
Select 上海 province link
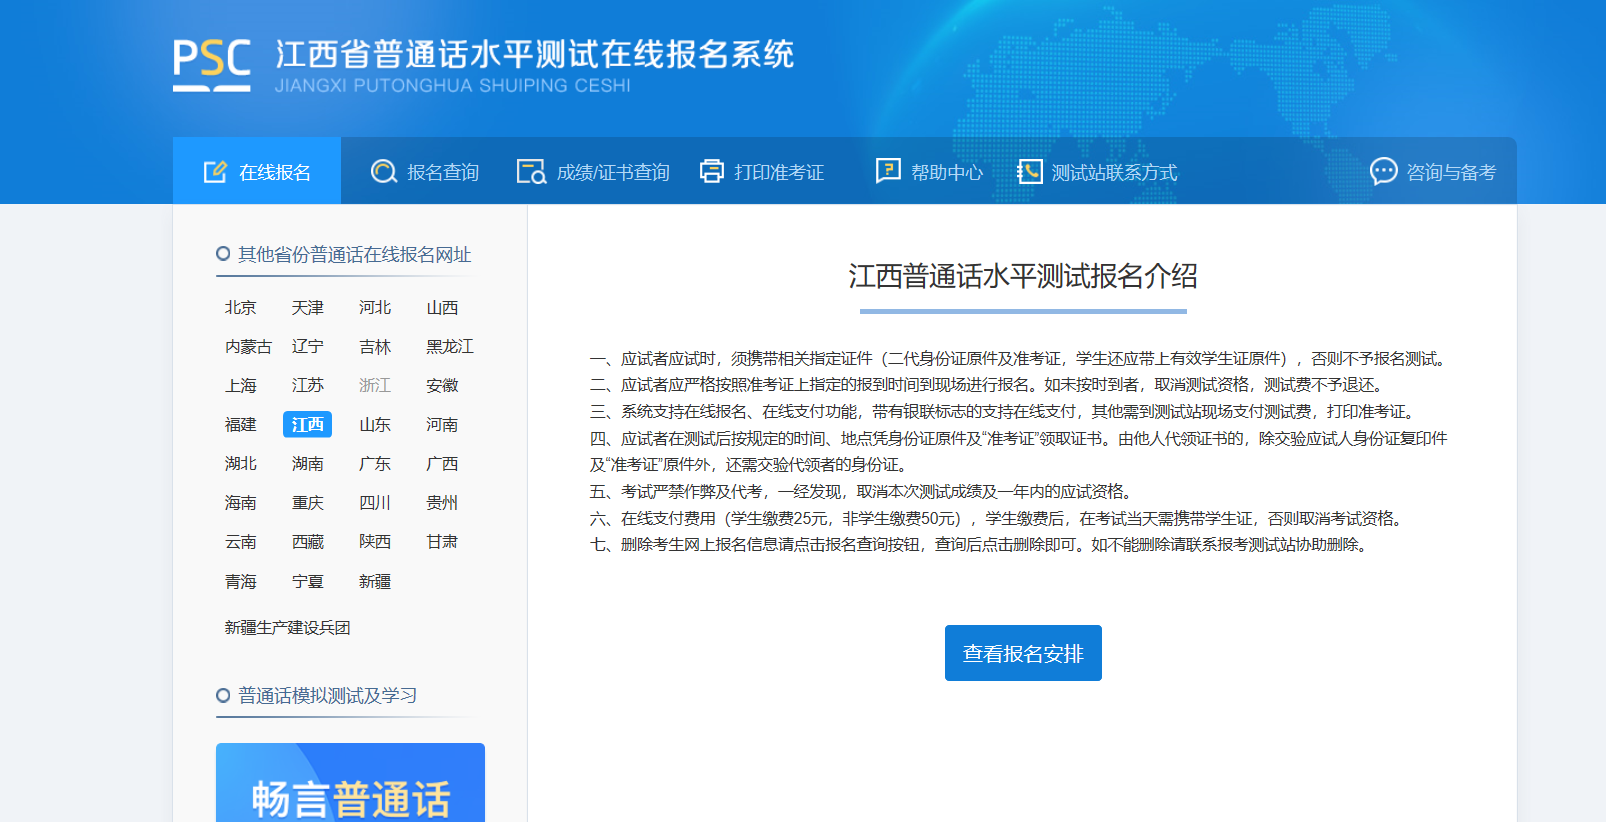[240, 385]
